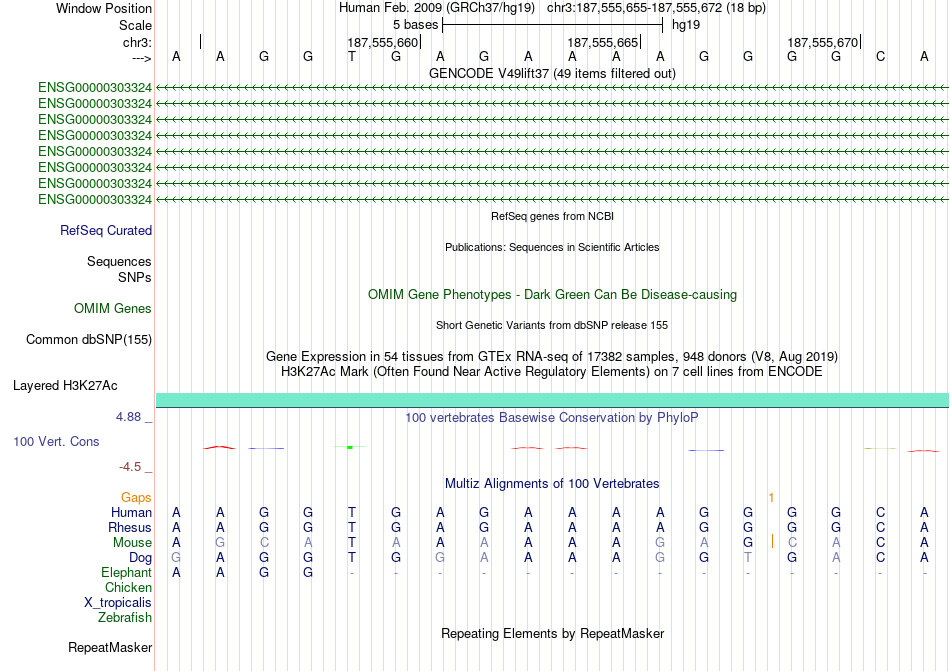
Task: Click the Human Feb. 2009 (GRCh37/hg19) title
Action: 437,8
